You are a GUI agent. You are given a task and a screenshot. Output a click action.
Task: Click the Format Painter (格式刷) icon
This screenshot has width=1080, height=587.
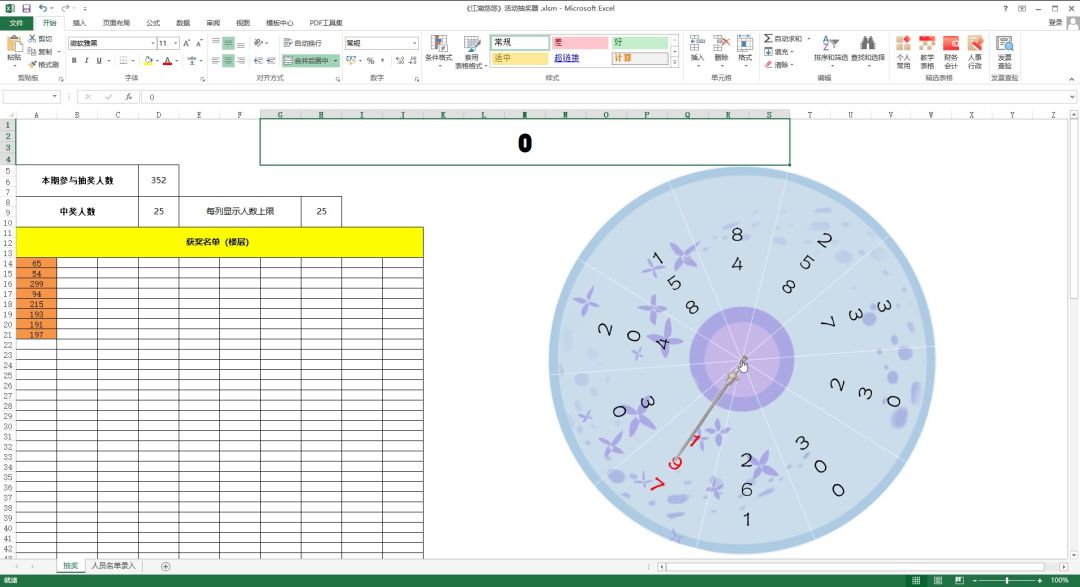click(33, 64)
